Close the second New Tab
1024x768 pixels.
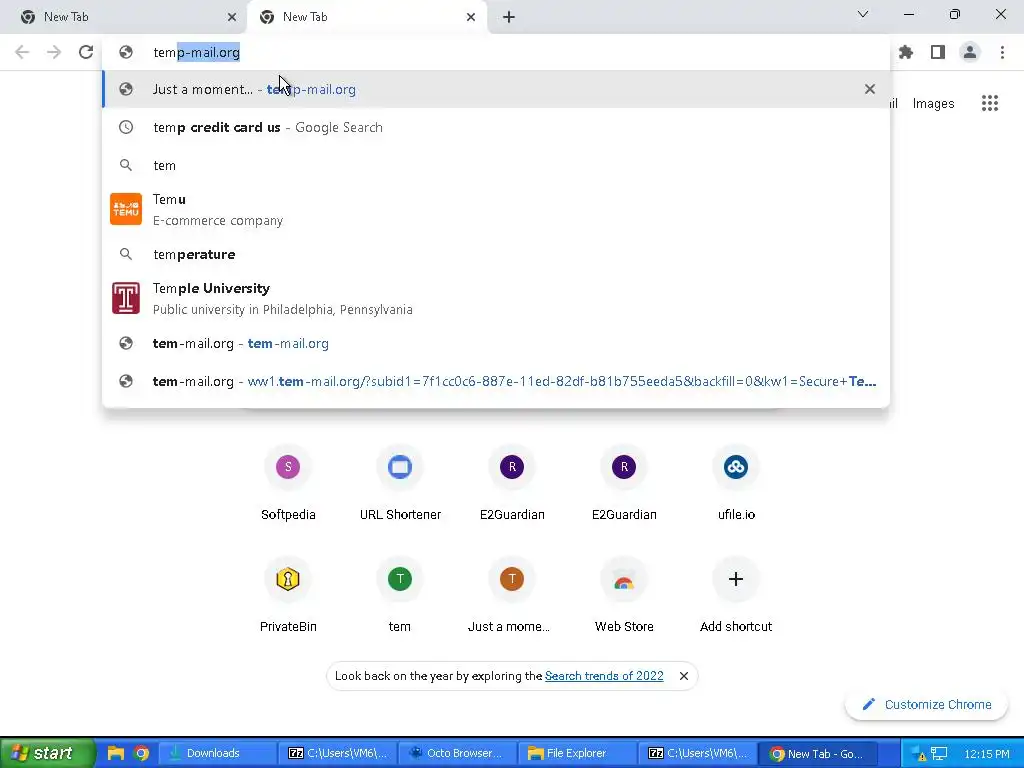tap(471, 17)
